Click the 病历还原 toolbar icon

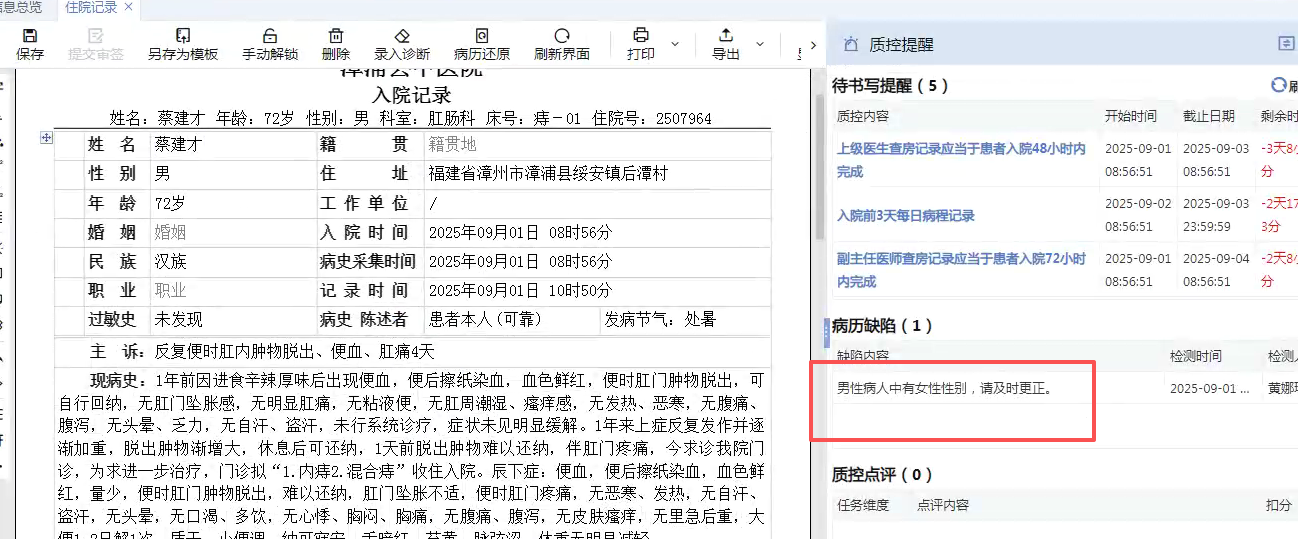(482, 35)
